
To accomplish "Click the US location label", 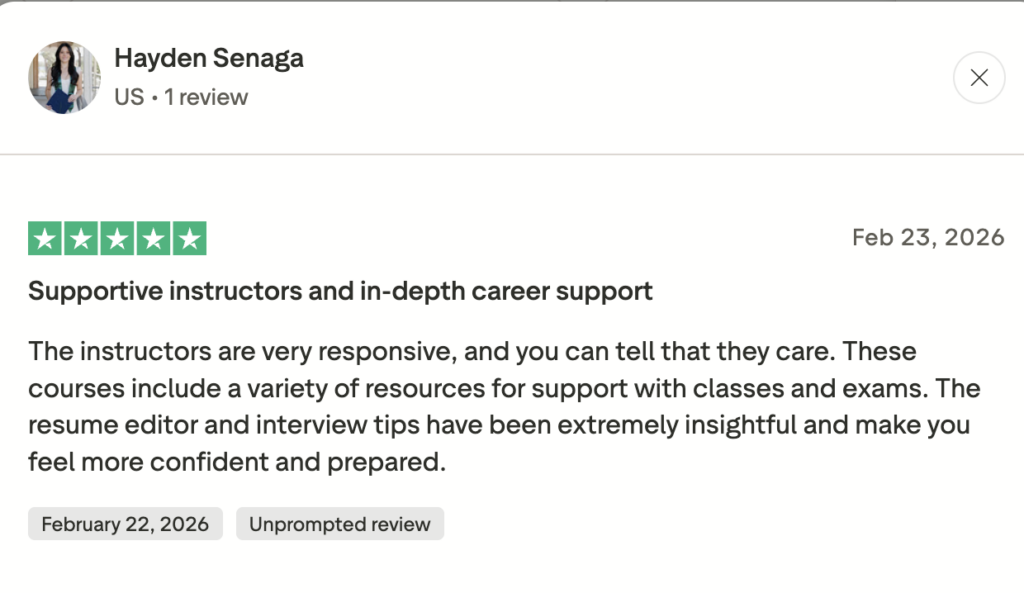I will click(x=128, y=97).
